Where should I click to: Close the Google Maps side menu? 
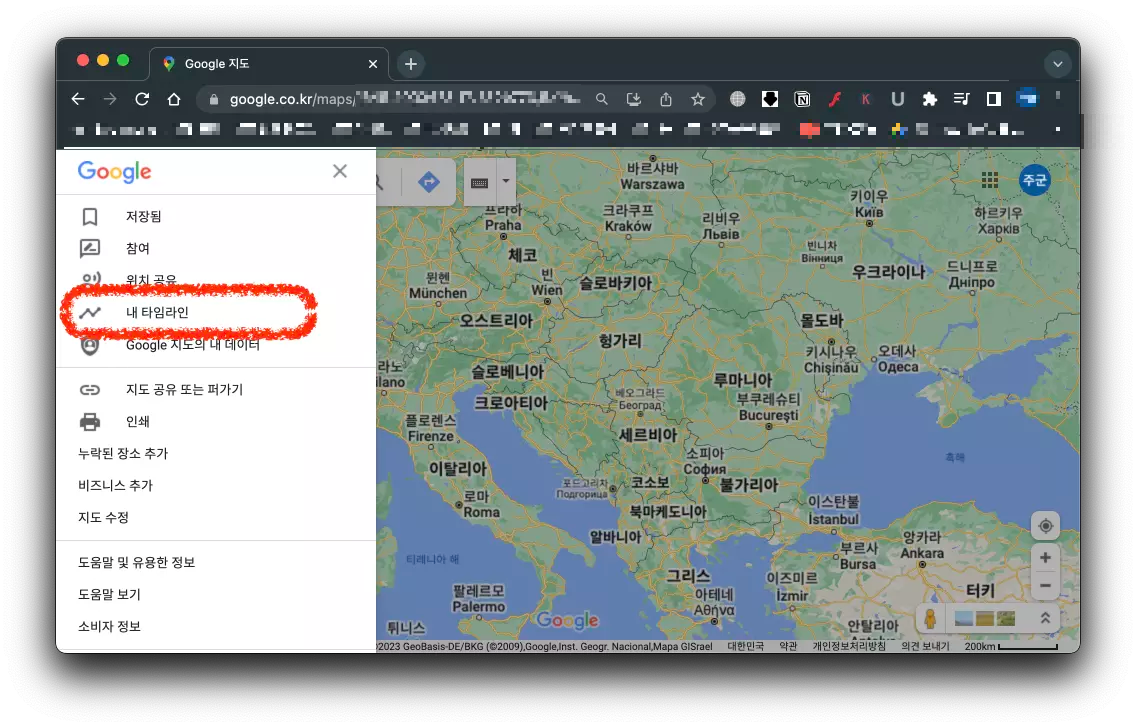point(340,171)
